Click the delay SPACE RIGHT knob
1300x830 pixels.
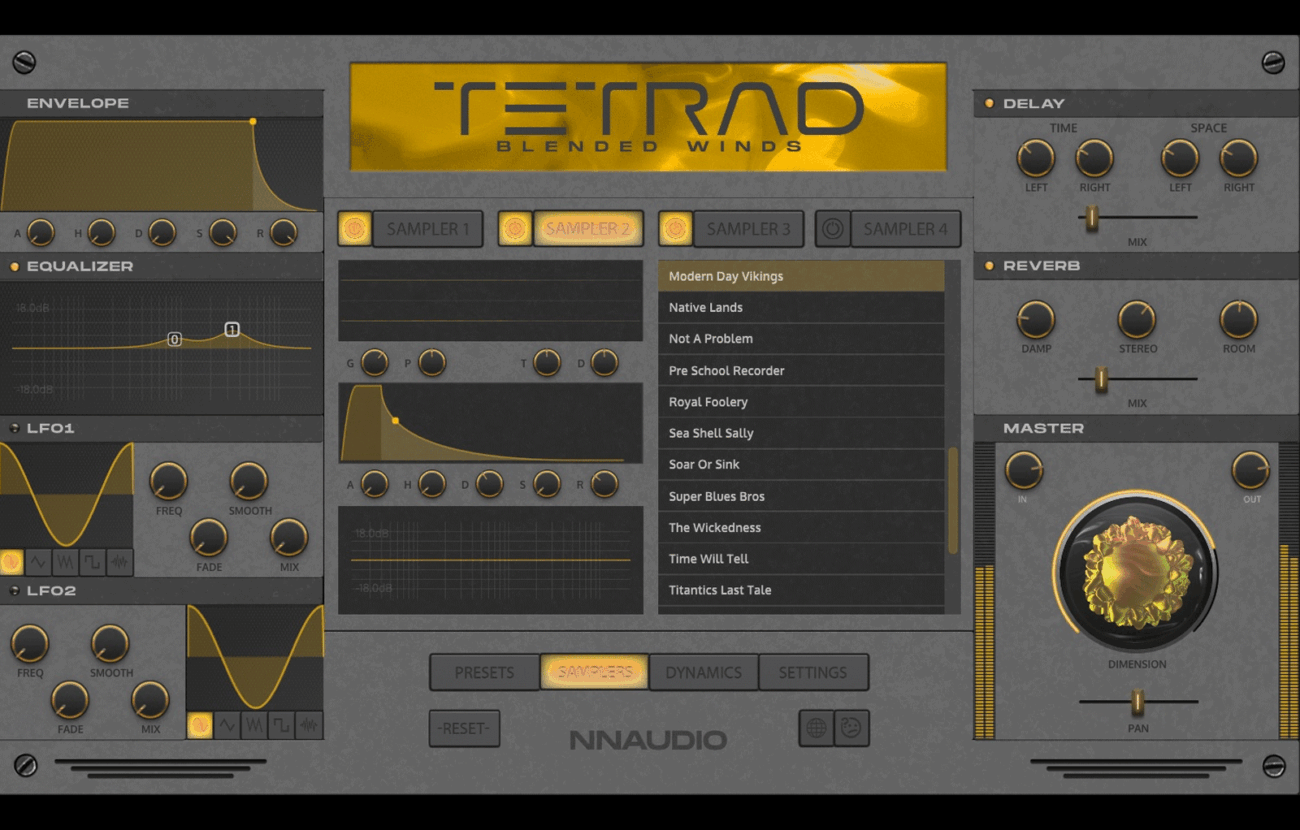click(1238, 158)
